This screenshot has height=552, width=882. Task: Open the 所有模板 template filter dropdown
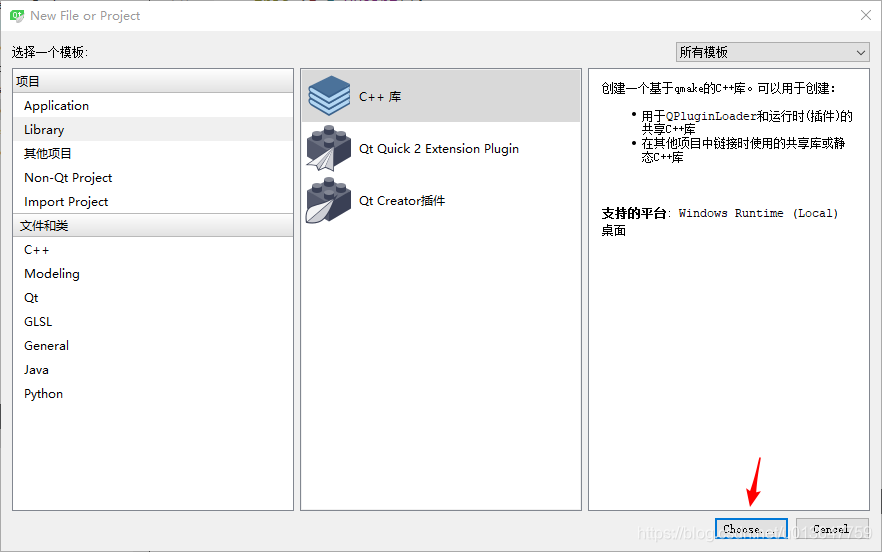pos(772,52)
